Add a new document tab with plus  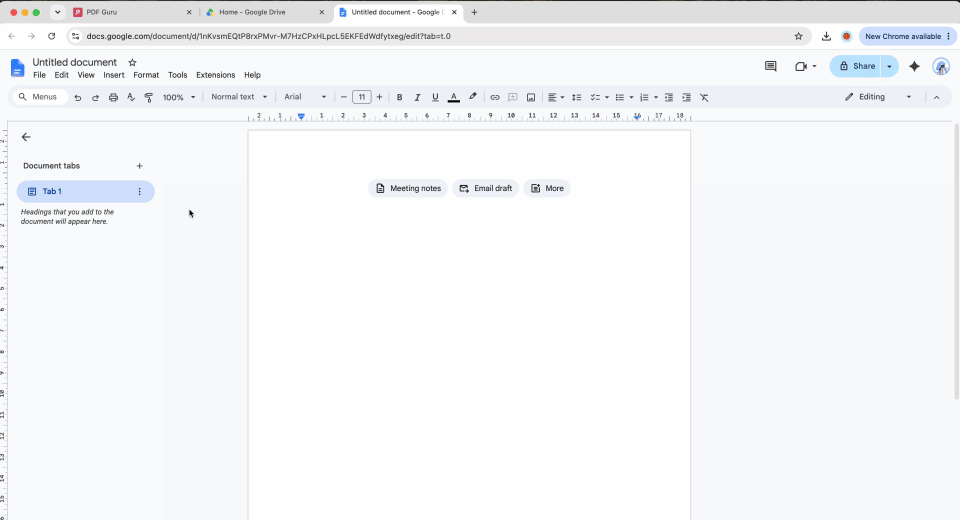(140, 166)
